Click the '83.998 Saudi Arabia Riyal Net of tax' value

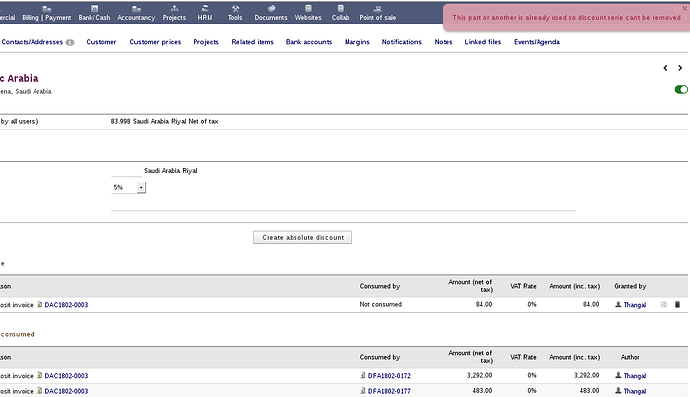coord(164,121)
